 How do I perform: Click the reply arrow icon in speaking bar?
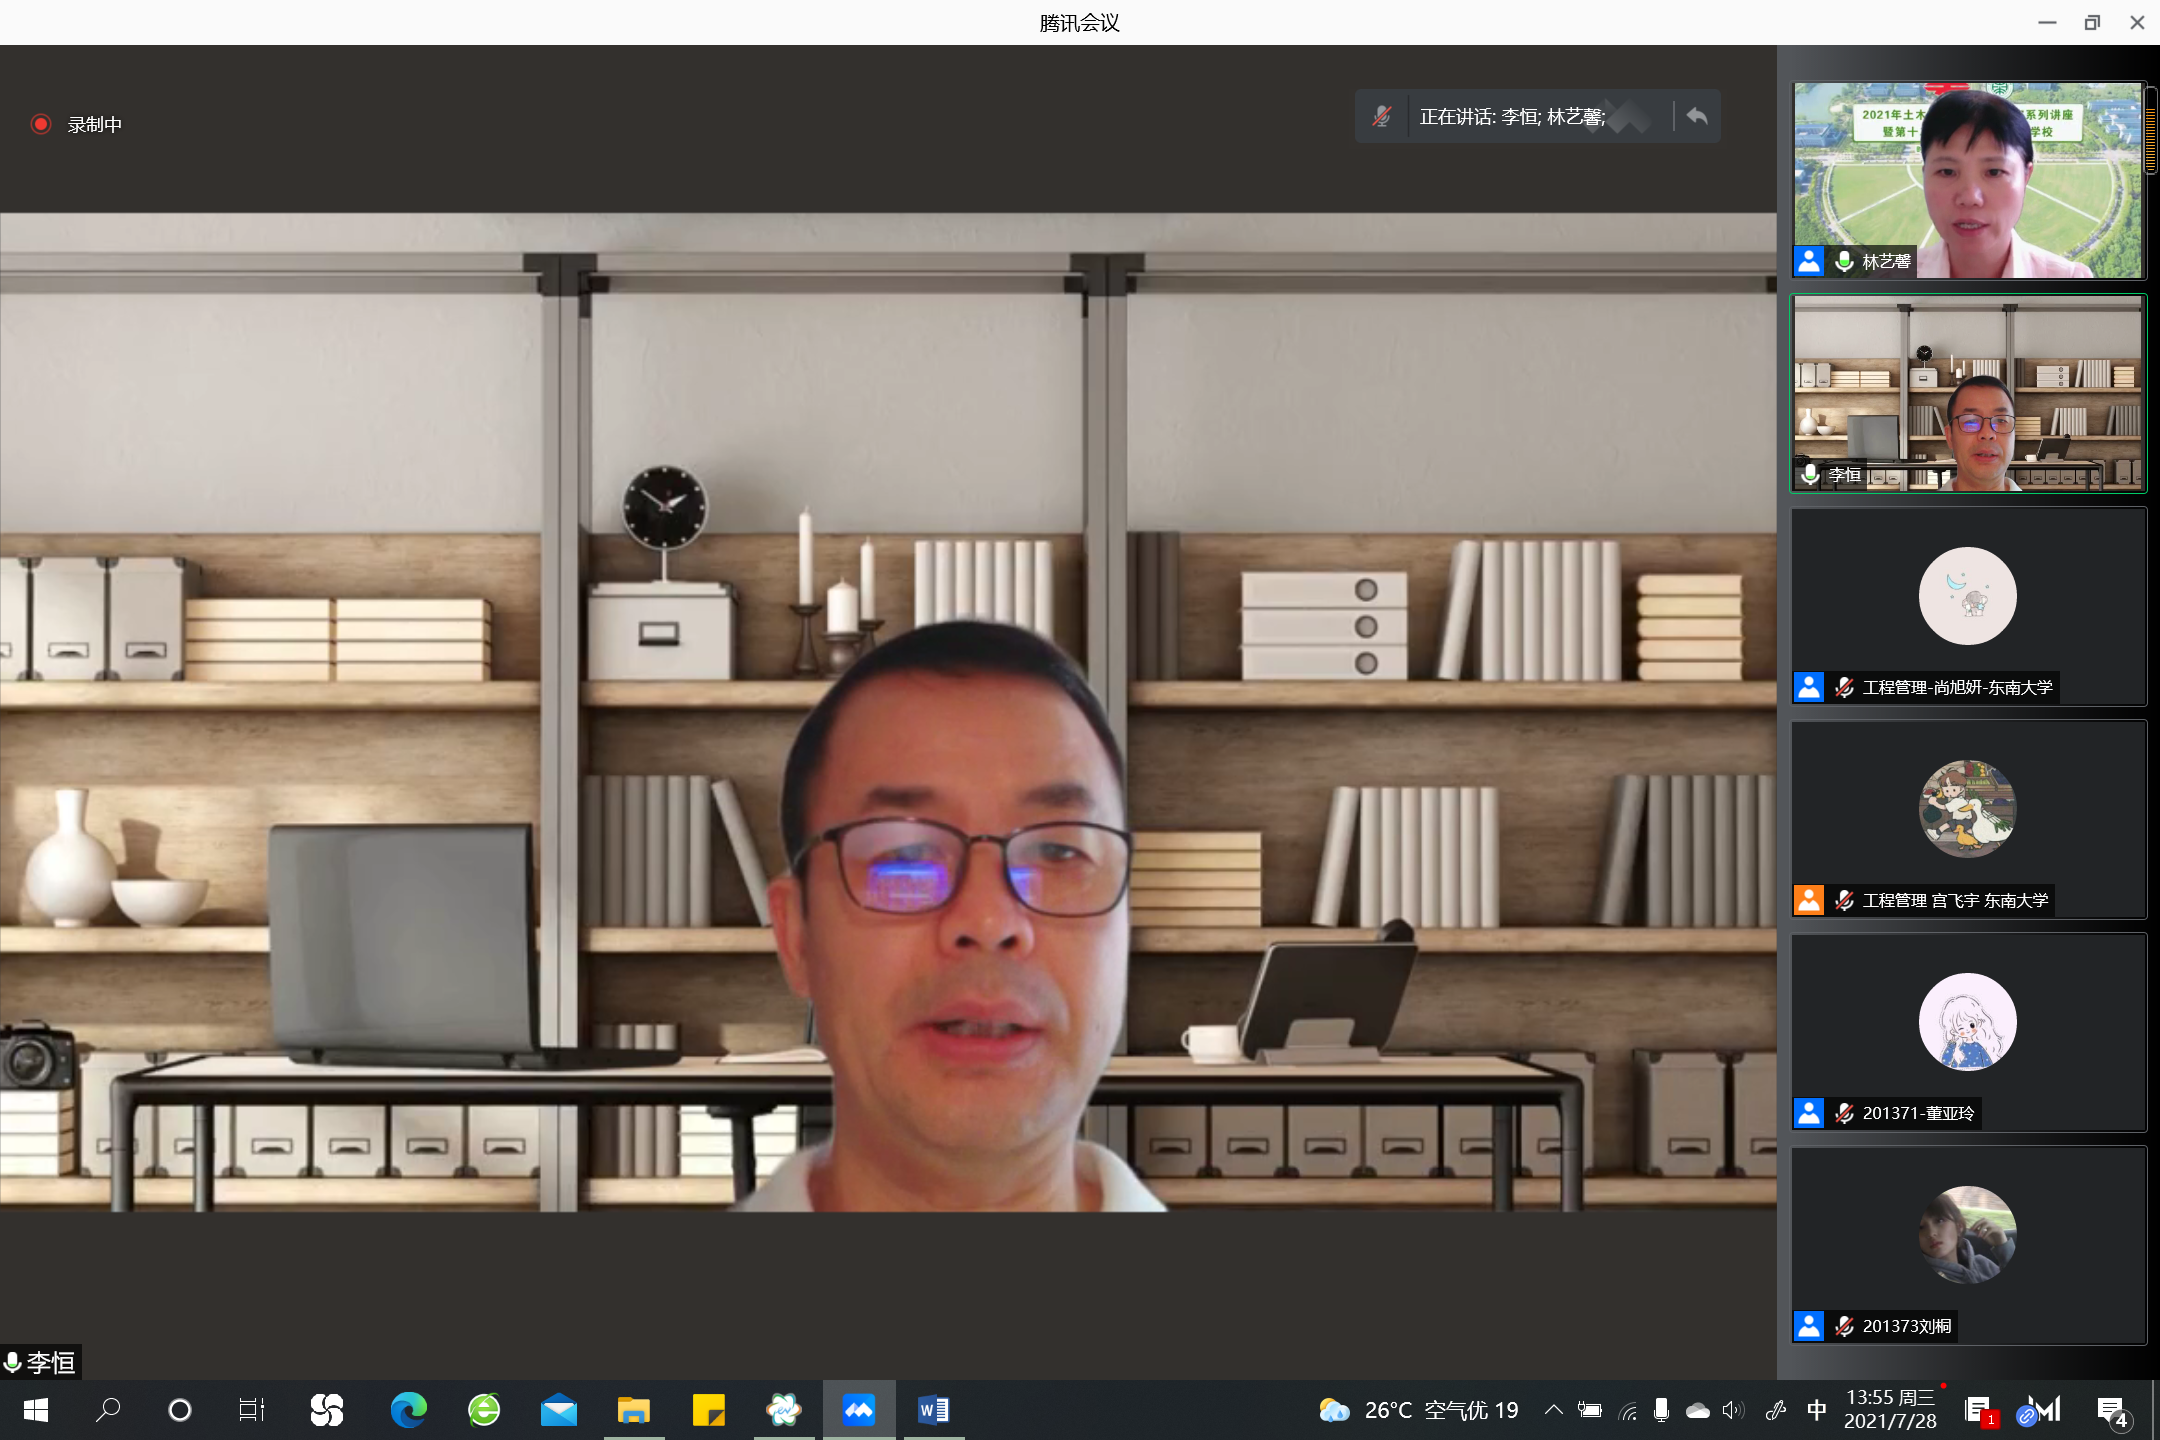pyautogui.click(x=1697, y=116)
